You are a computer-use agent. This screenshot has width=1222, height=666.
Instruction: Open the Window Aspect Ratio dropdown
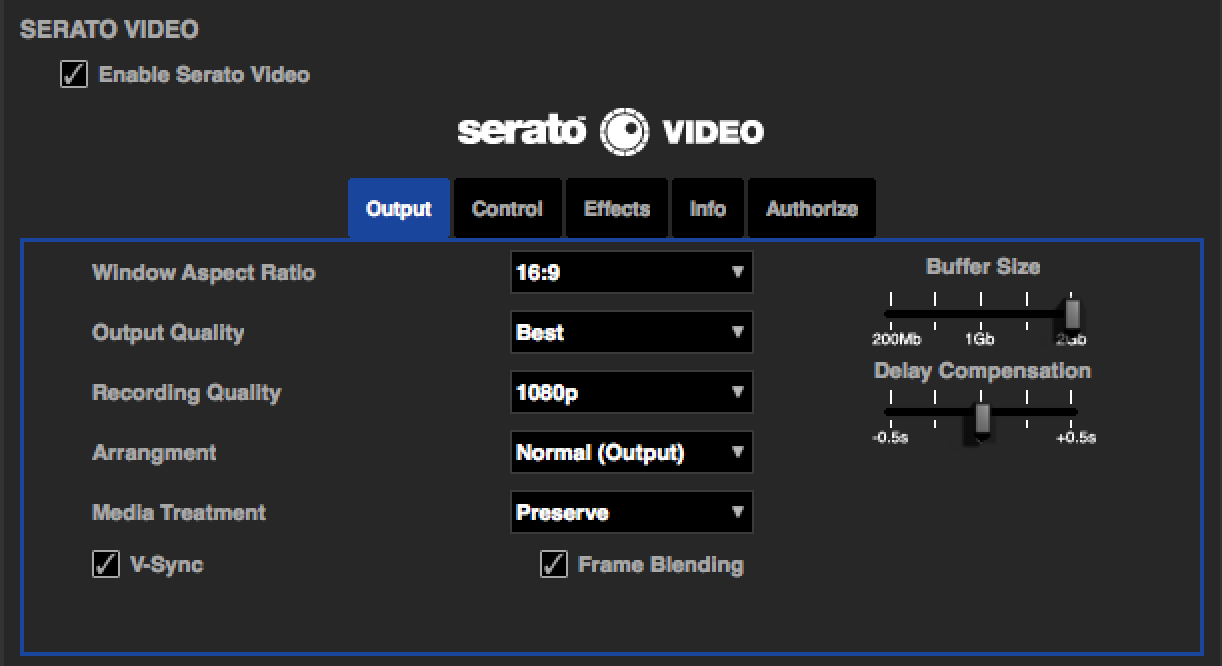click(631, 272)
